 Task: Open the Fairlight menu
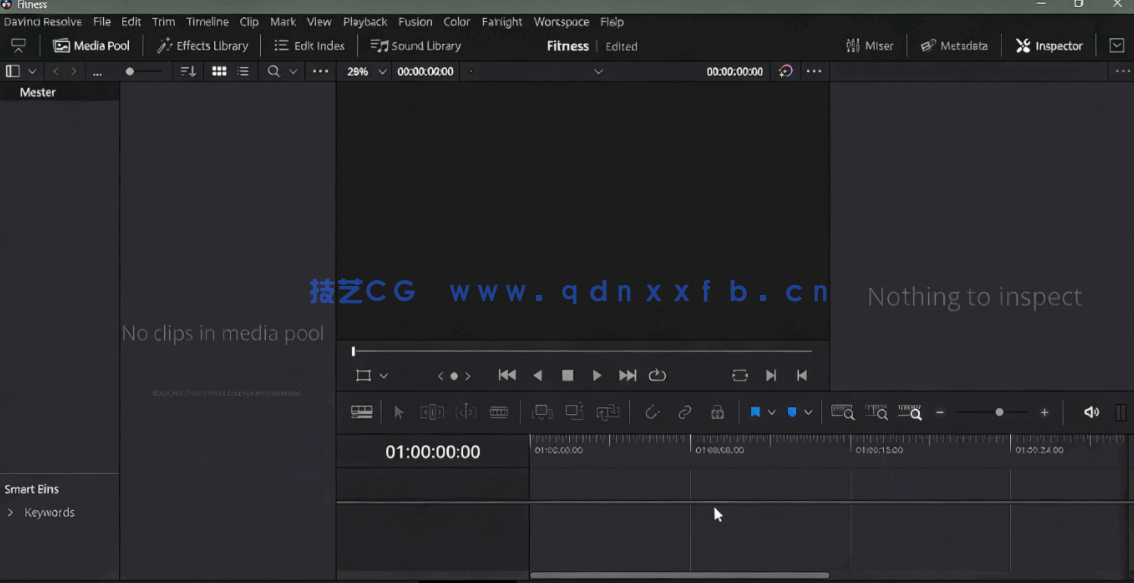(502, 21)
